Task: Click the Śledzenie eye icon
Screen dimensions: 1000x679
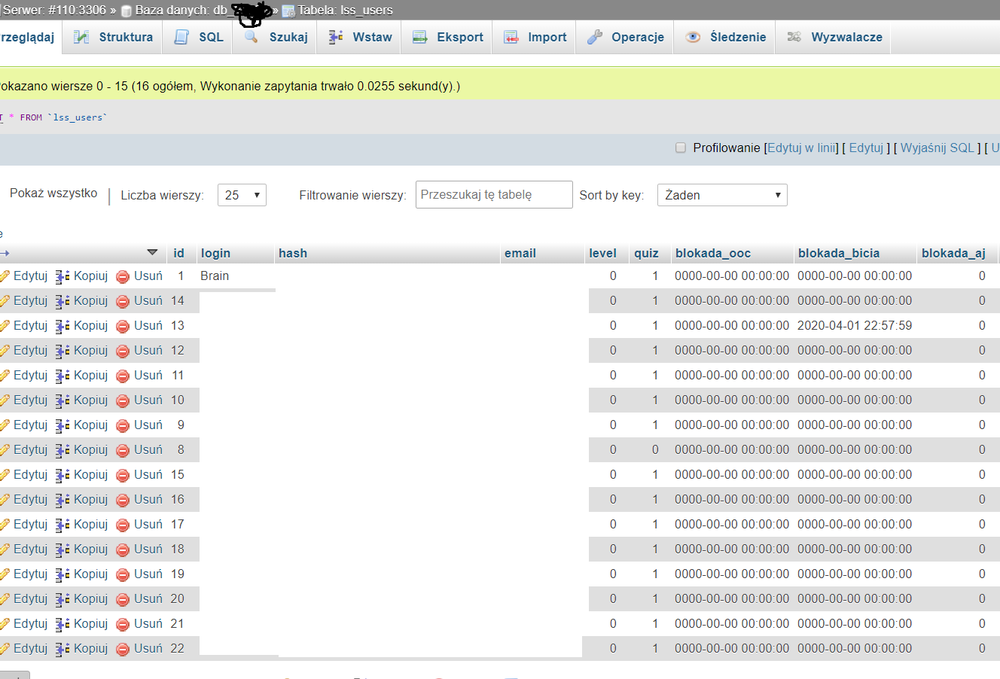Action: (x=693, y=38)
